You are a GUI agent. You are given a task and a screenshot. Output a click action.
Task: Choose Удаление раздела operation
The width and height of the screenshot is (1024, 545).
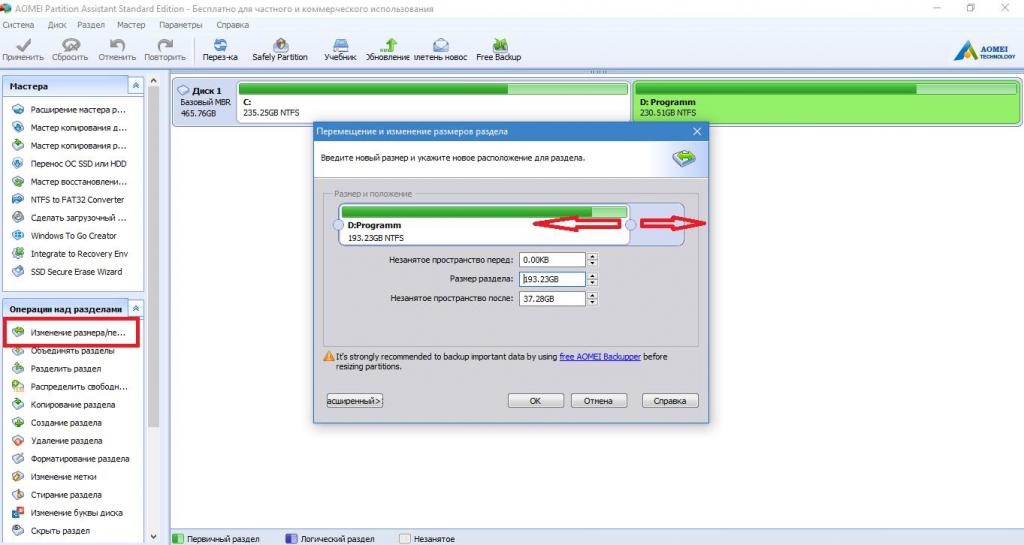point(57,441)
